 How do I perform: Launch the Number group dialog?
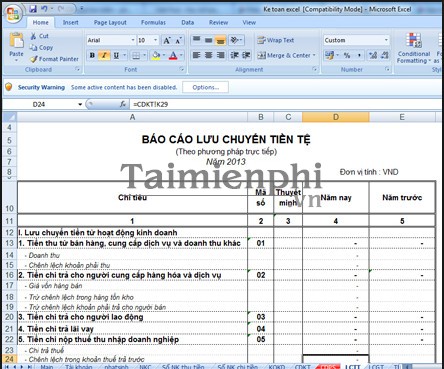[x=387, y=69]
